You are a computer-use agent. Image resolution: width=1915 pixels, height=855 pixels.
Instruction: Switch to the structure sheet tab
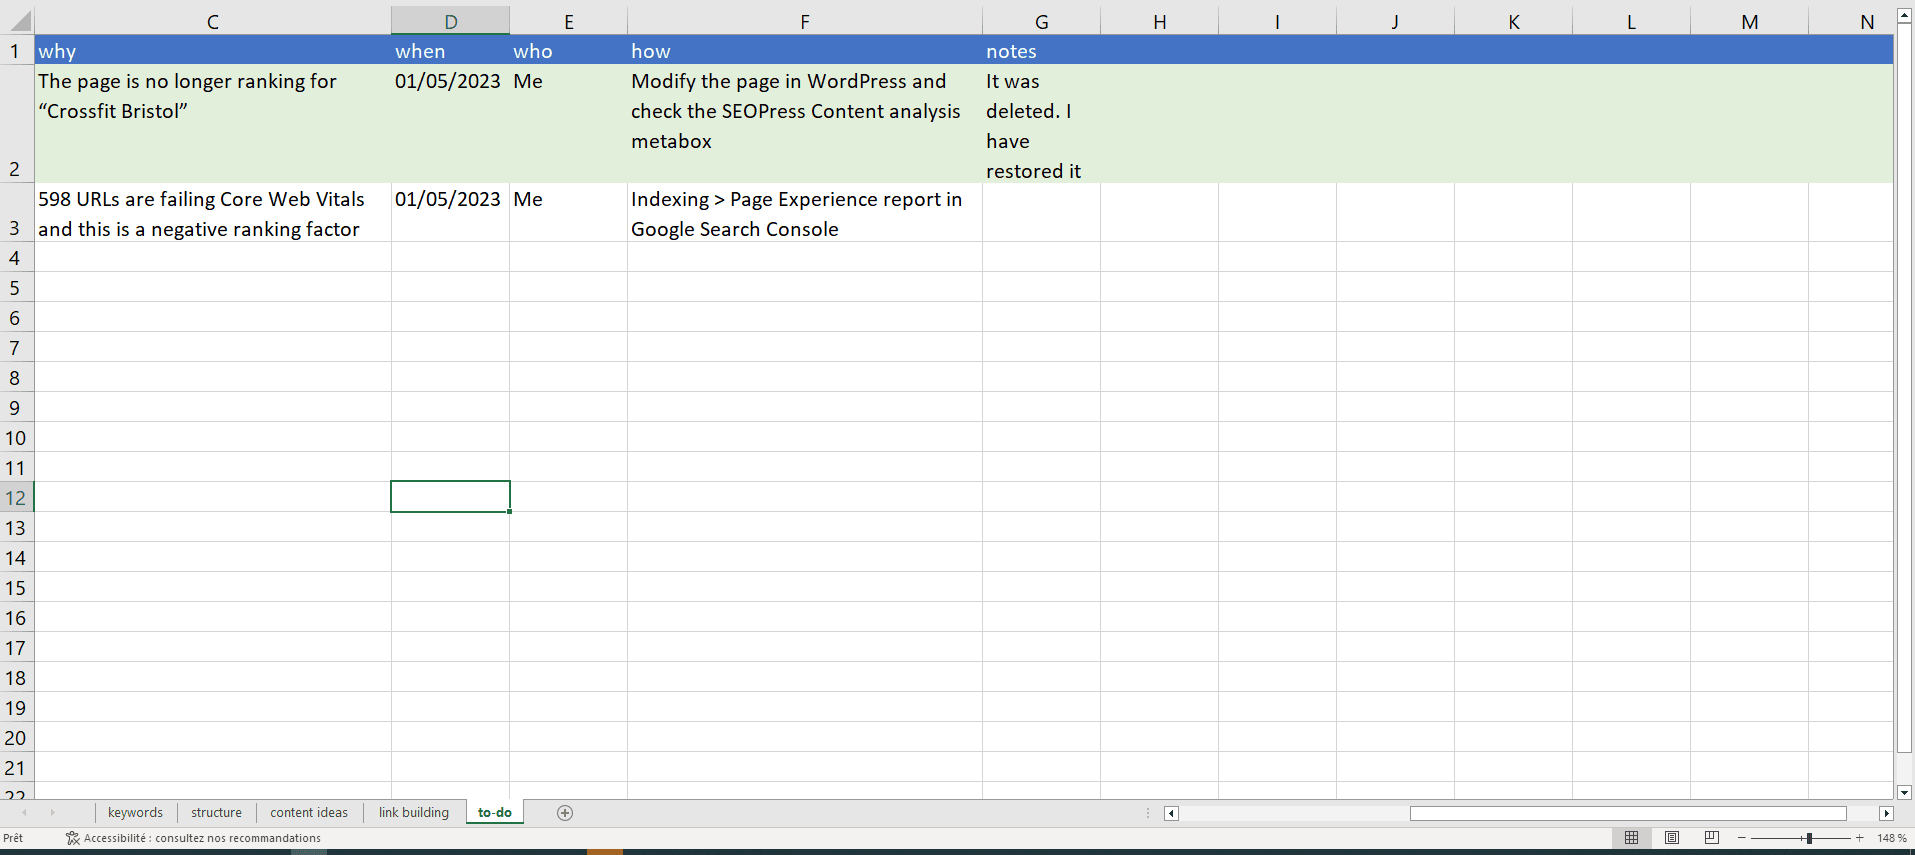coord(216,813)
